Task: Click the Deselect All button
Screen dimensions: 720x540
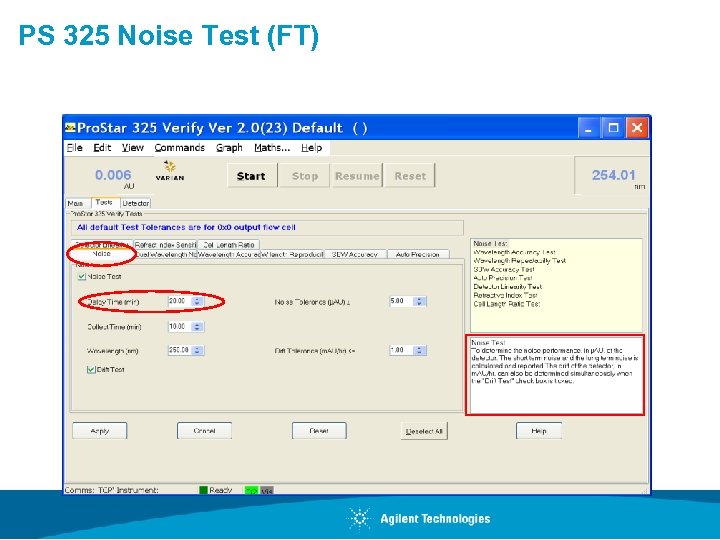Action: point(424,431)
